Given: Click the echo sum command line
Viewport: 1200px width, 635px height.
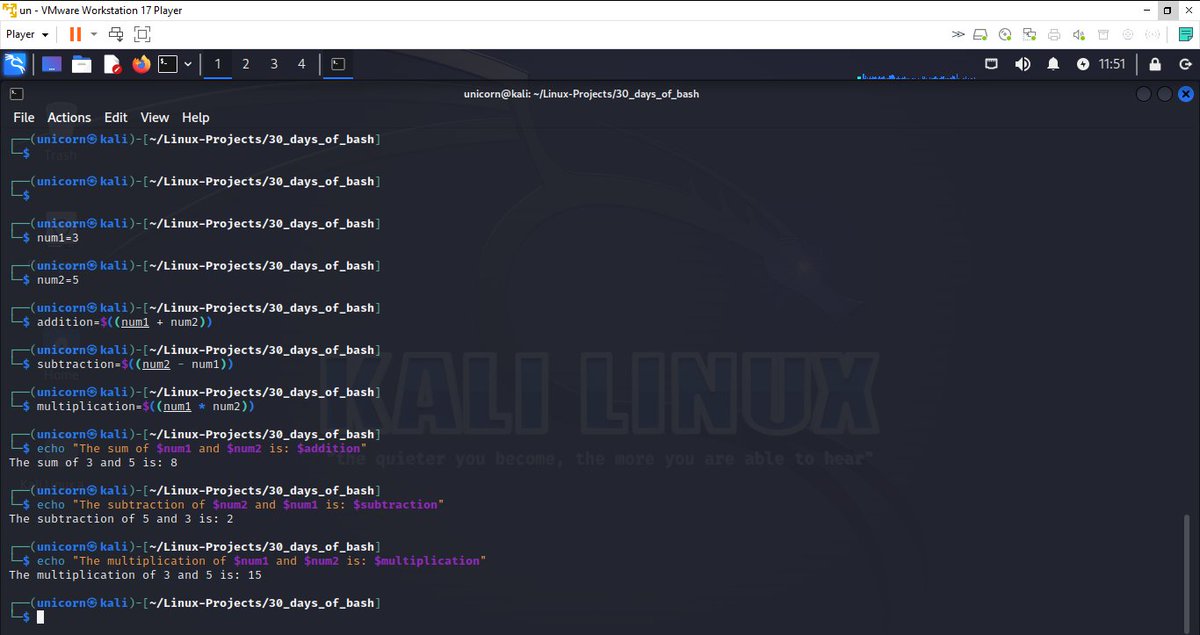Looking at the screenshot, I should pos(202,449).
